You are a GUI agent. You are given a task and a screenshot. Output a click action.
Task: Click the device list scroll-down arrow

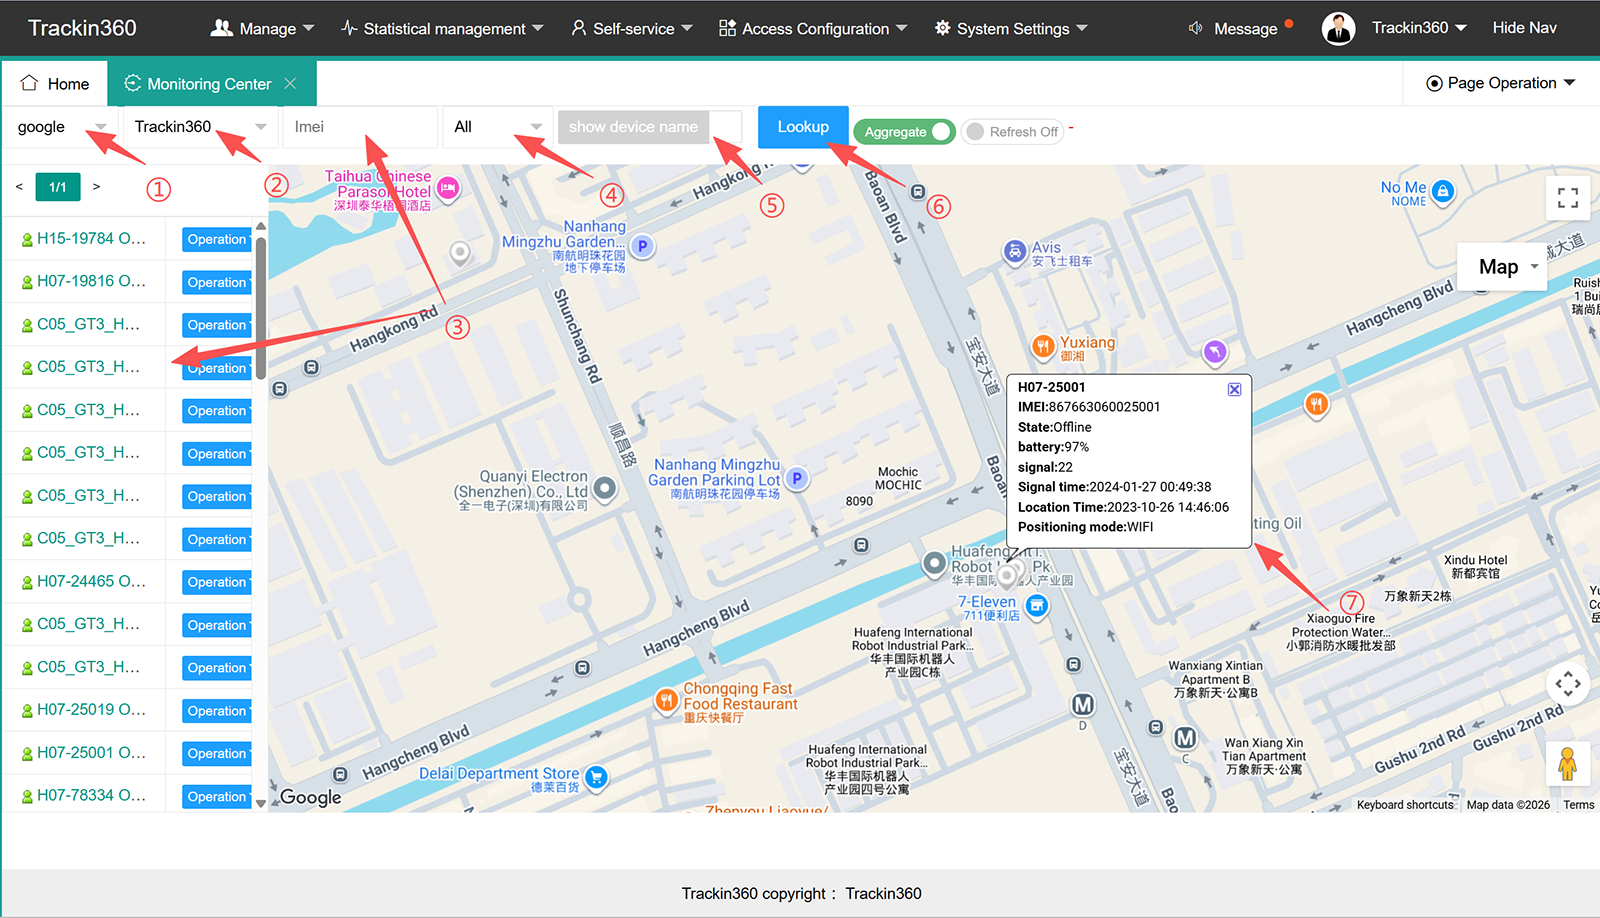coord(261,803)
